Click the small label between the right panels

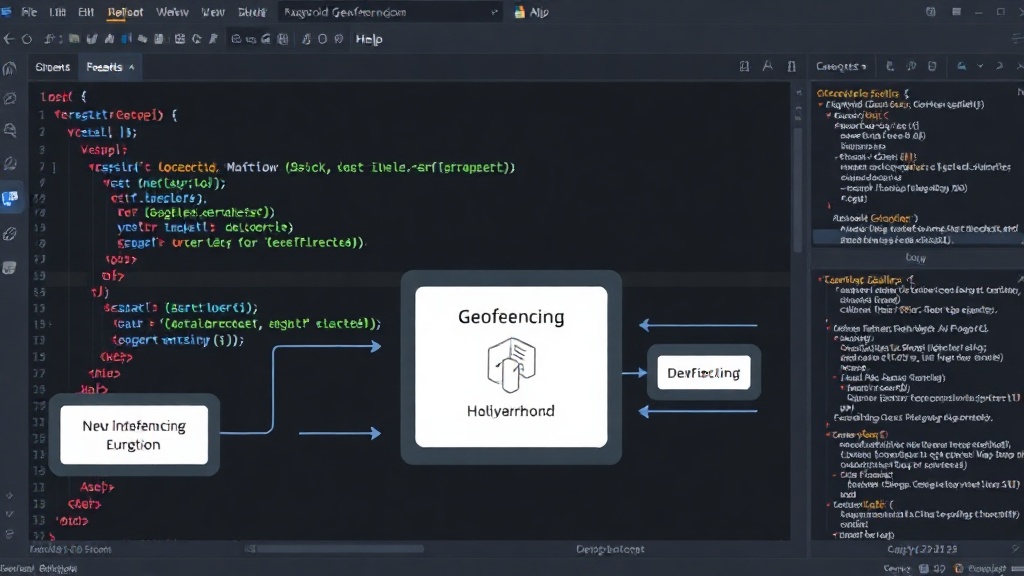(916, 258)
